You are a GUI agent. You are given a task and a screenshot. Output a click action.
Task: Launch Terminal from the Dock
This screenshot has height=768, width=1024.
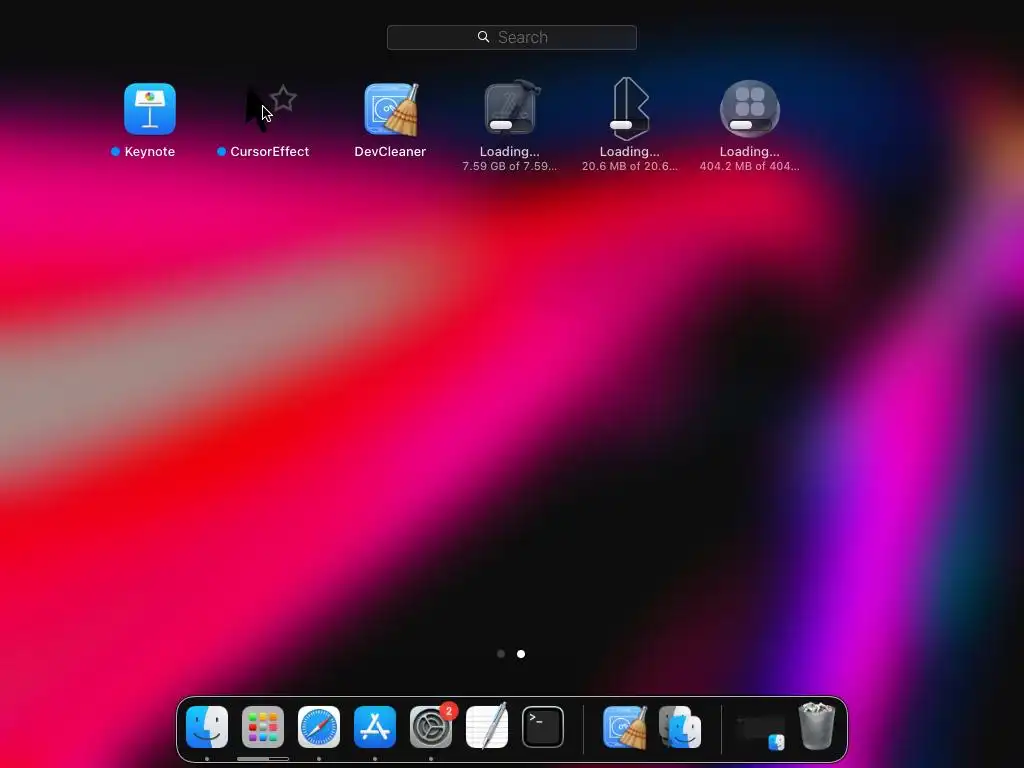[543, 727]
